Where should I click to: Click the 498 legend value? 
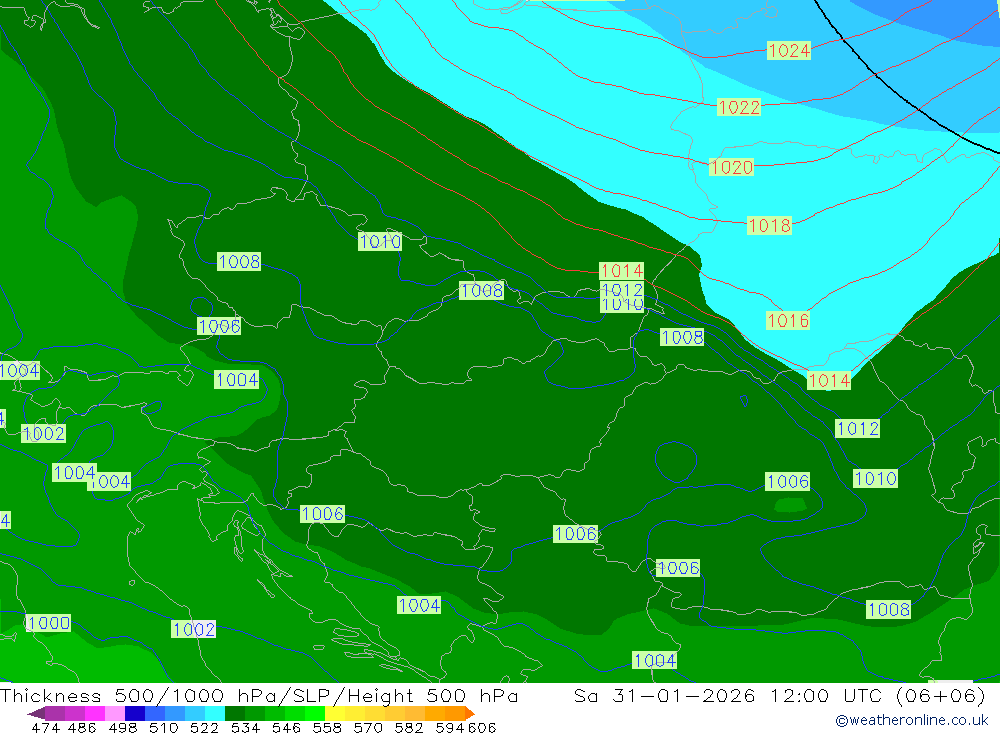click(122, 727)
